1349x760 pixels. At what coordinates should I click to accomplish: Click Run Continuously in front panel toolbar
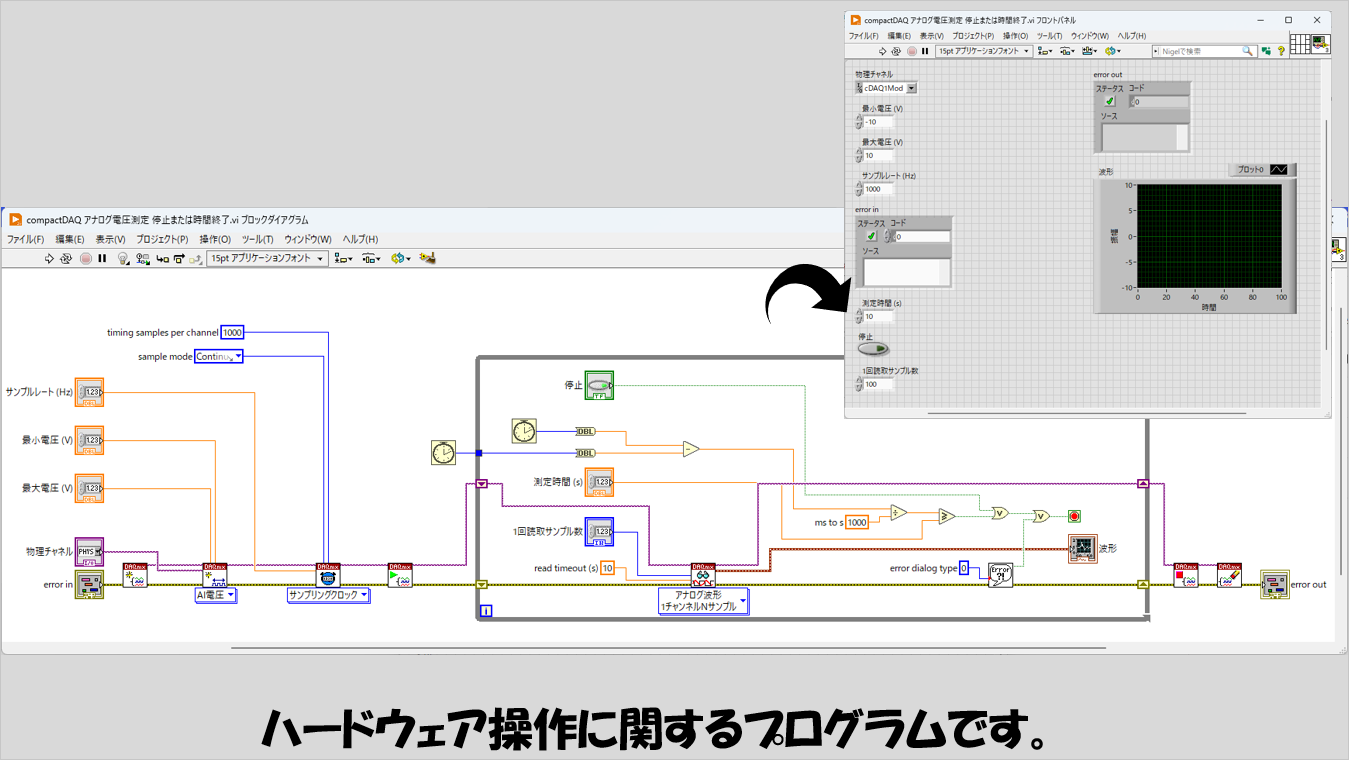(896, 51)
